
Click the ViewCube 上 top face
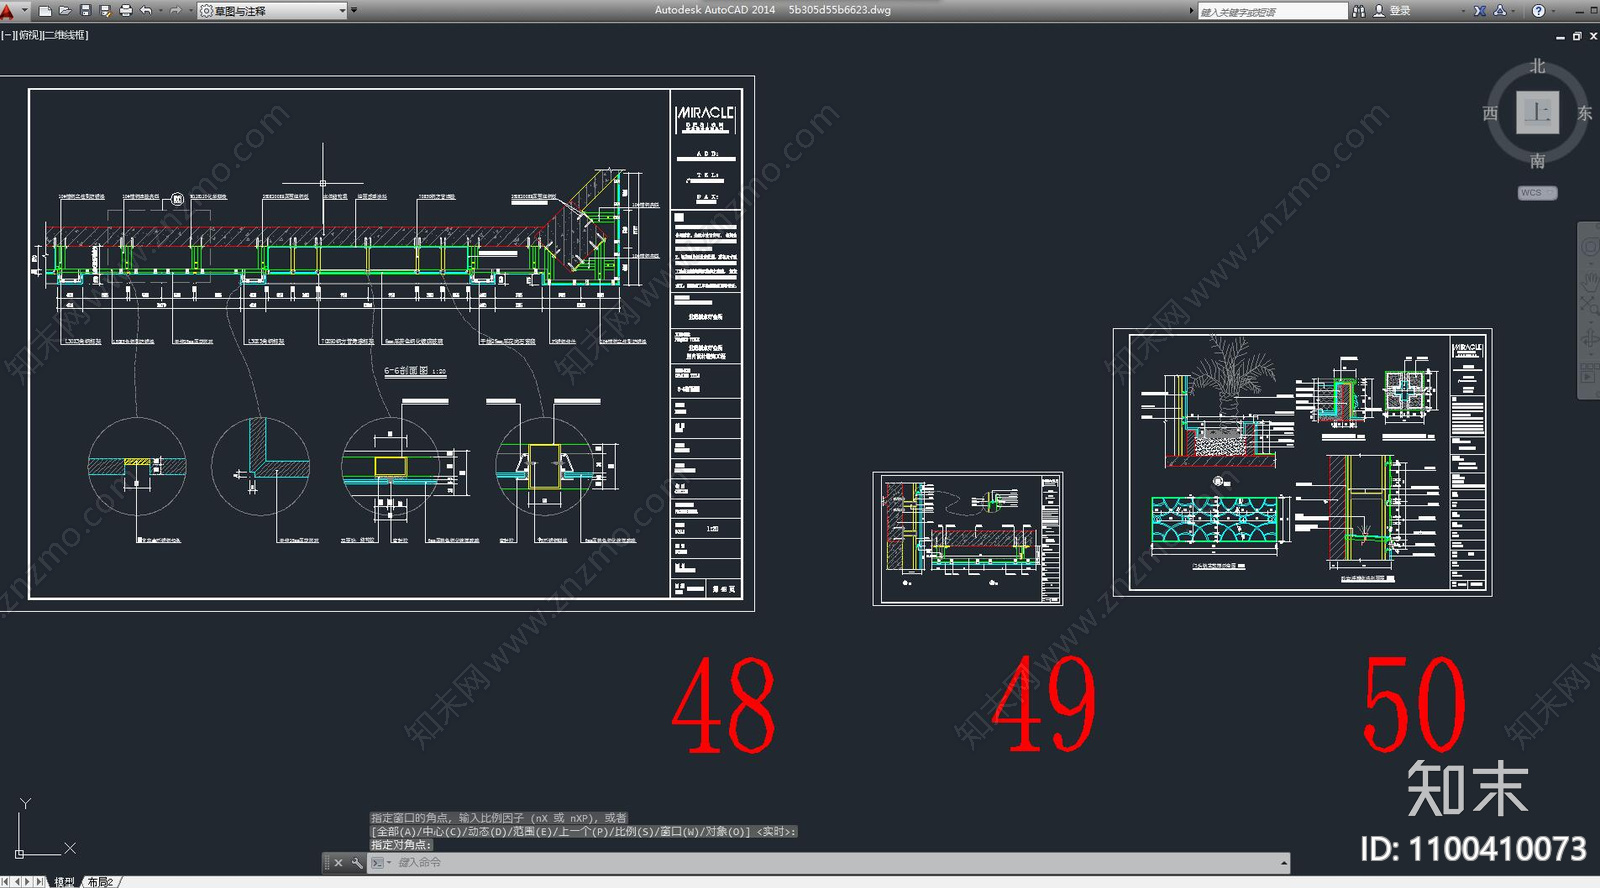point(1537,112)
